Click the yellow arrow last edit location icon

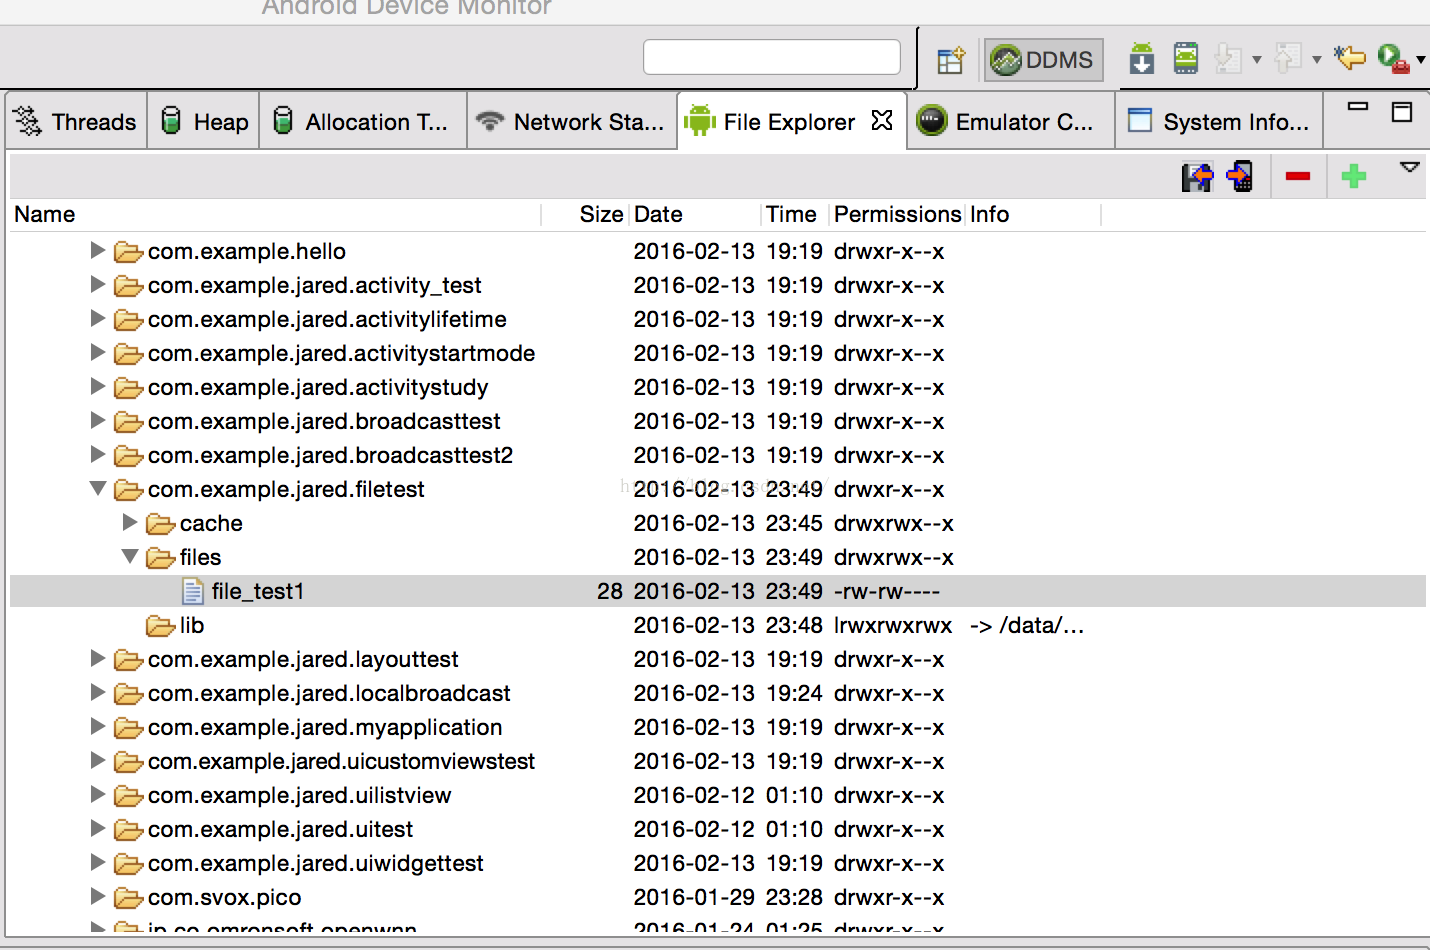[1350, 58]
